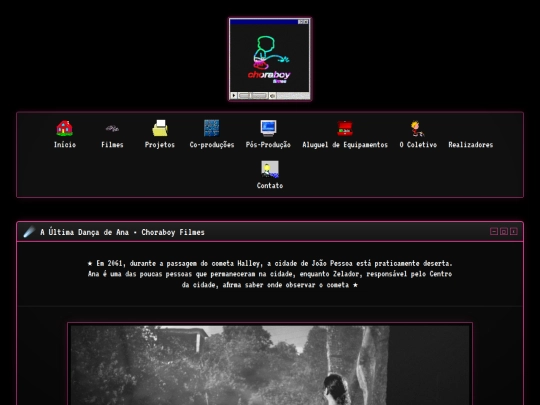Click the Contato icon with lightbulb
Viewport: 540px width, 405px height.
(270, 169)
